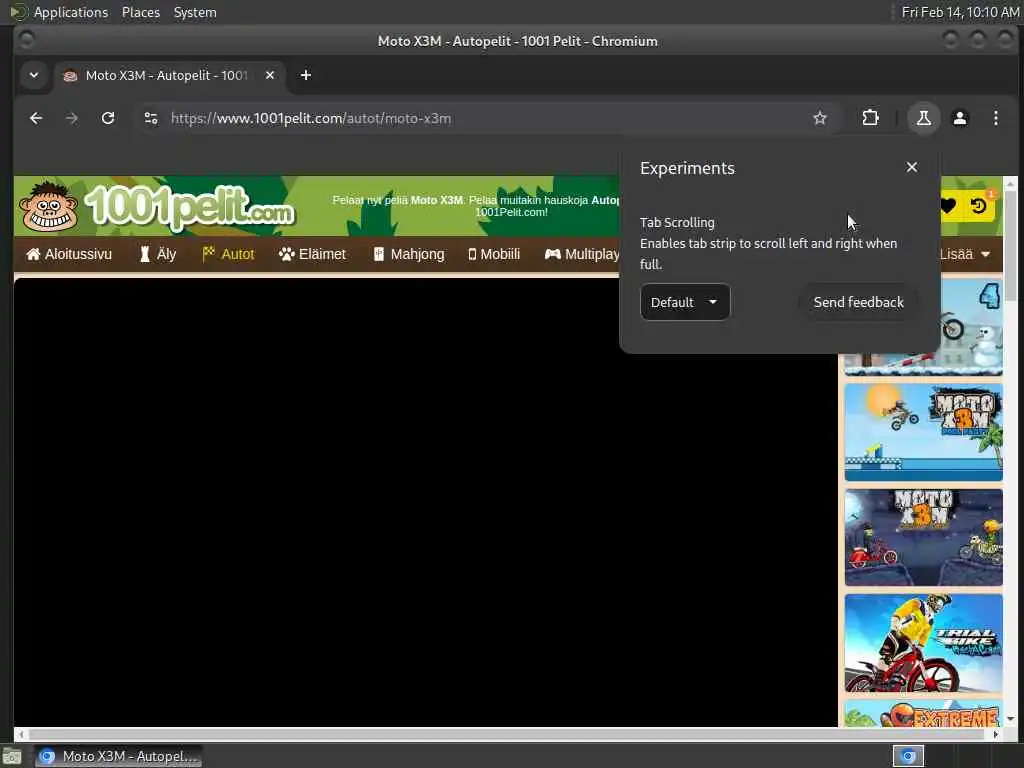This screenshot has width=1024, height=768.
Task: Go back using the browser back arrow
Action: [x=36, y=118]
